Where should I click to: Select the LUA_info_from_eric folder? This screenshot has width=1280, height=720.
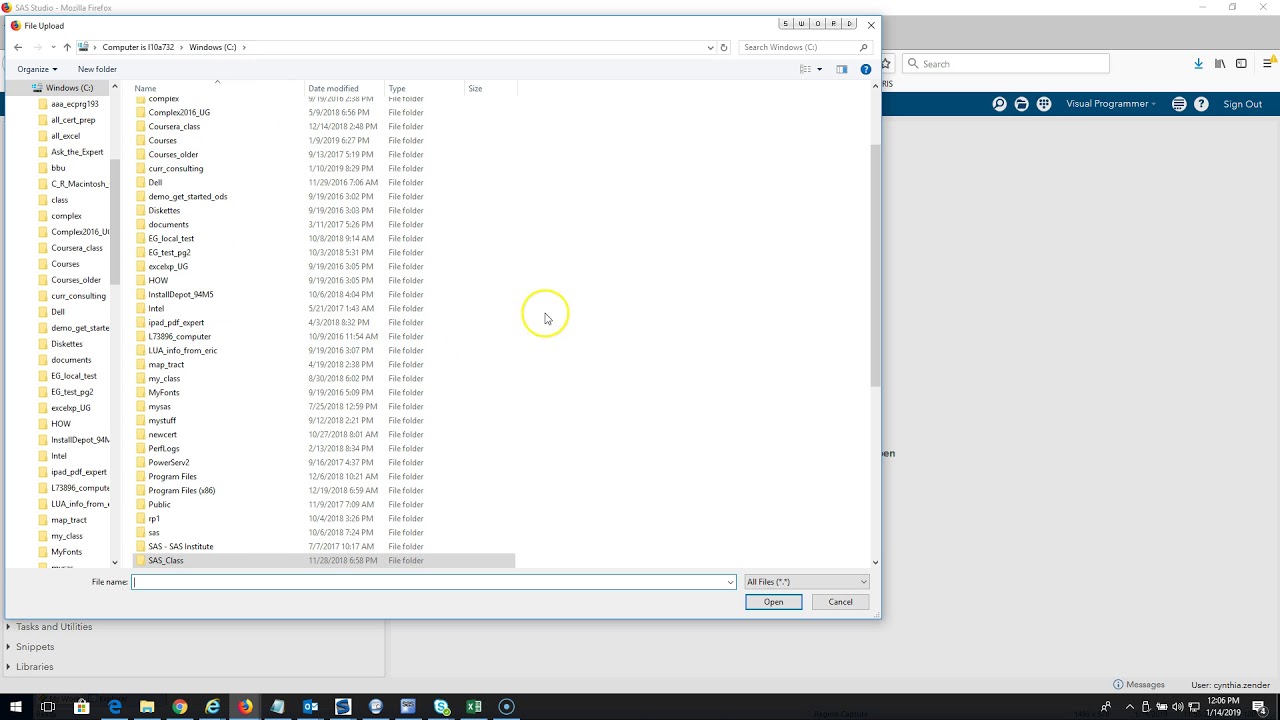pos(324,351)
